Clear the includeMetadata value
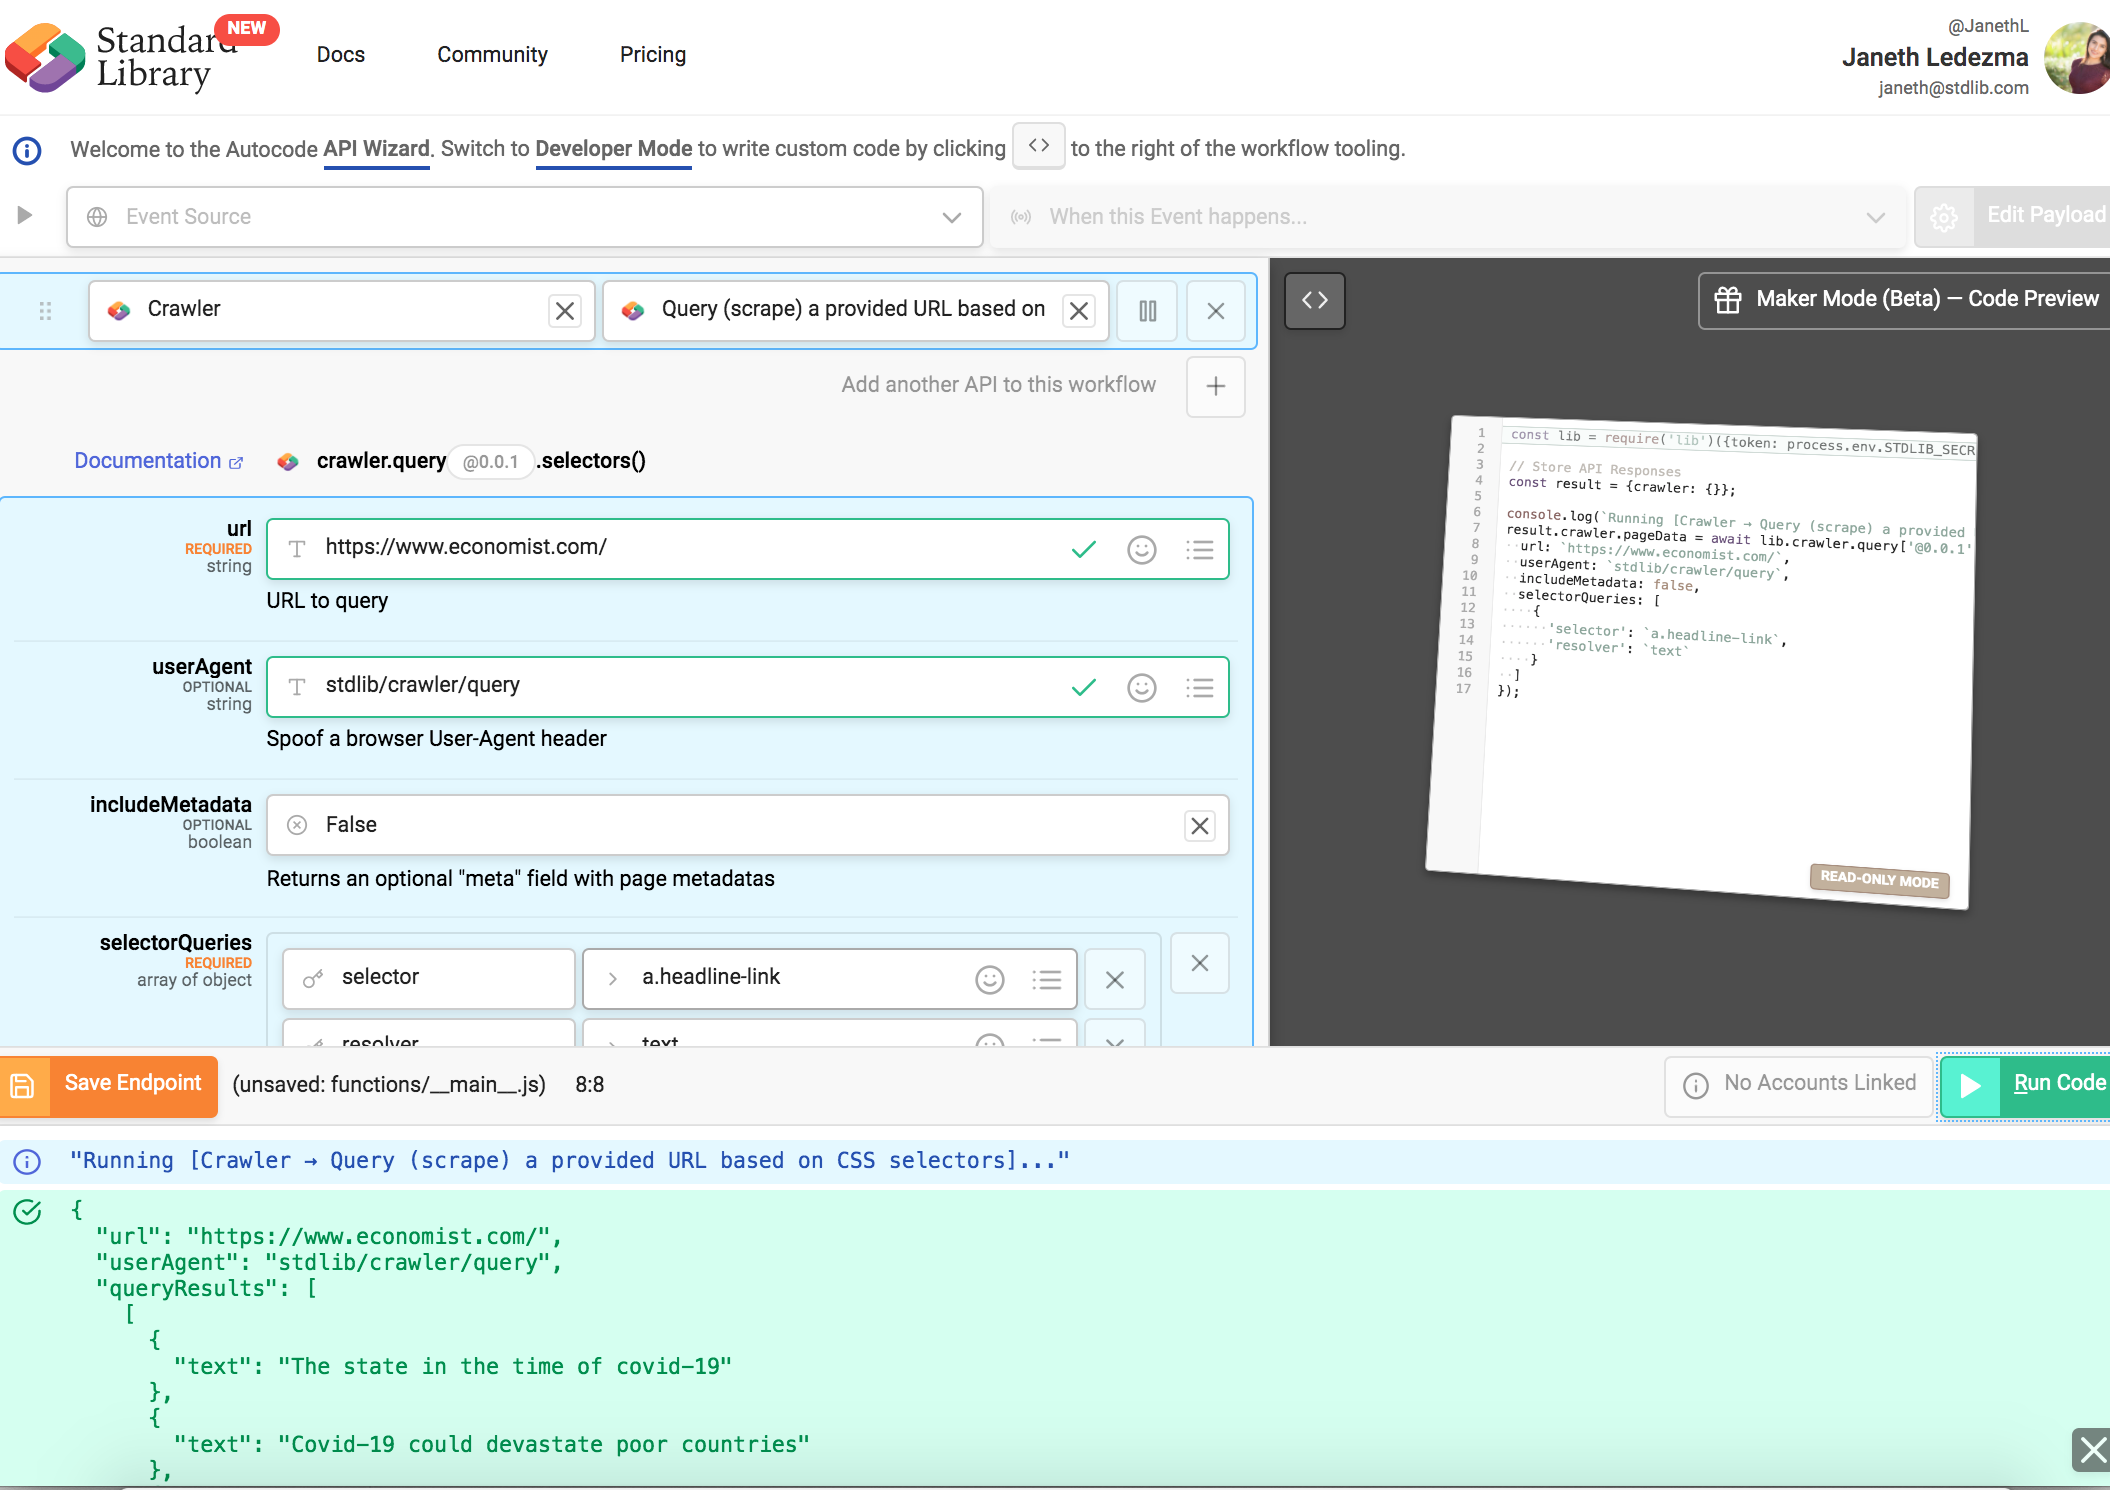 point(1200,825)
